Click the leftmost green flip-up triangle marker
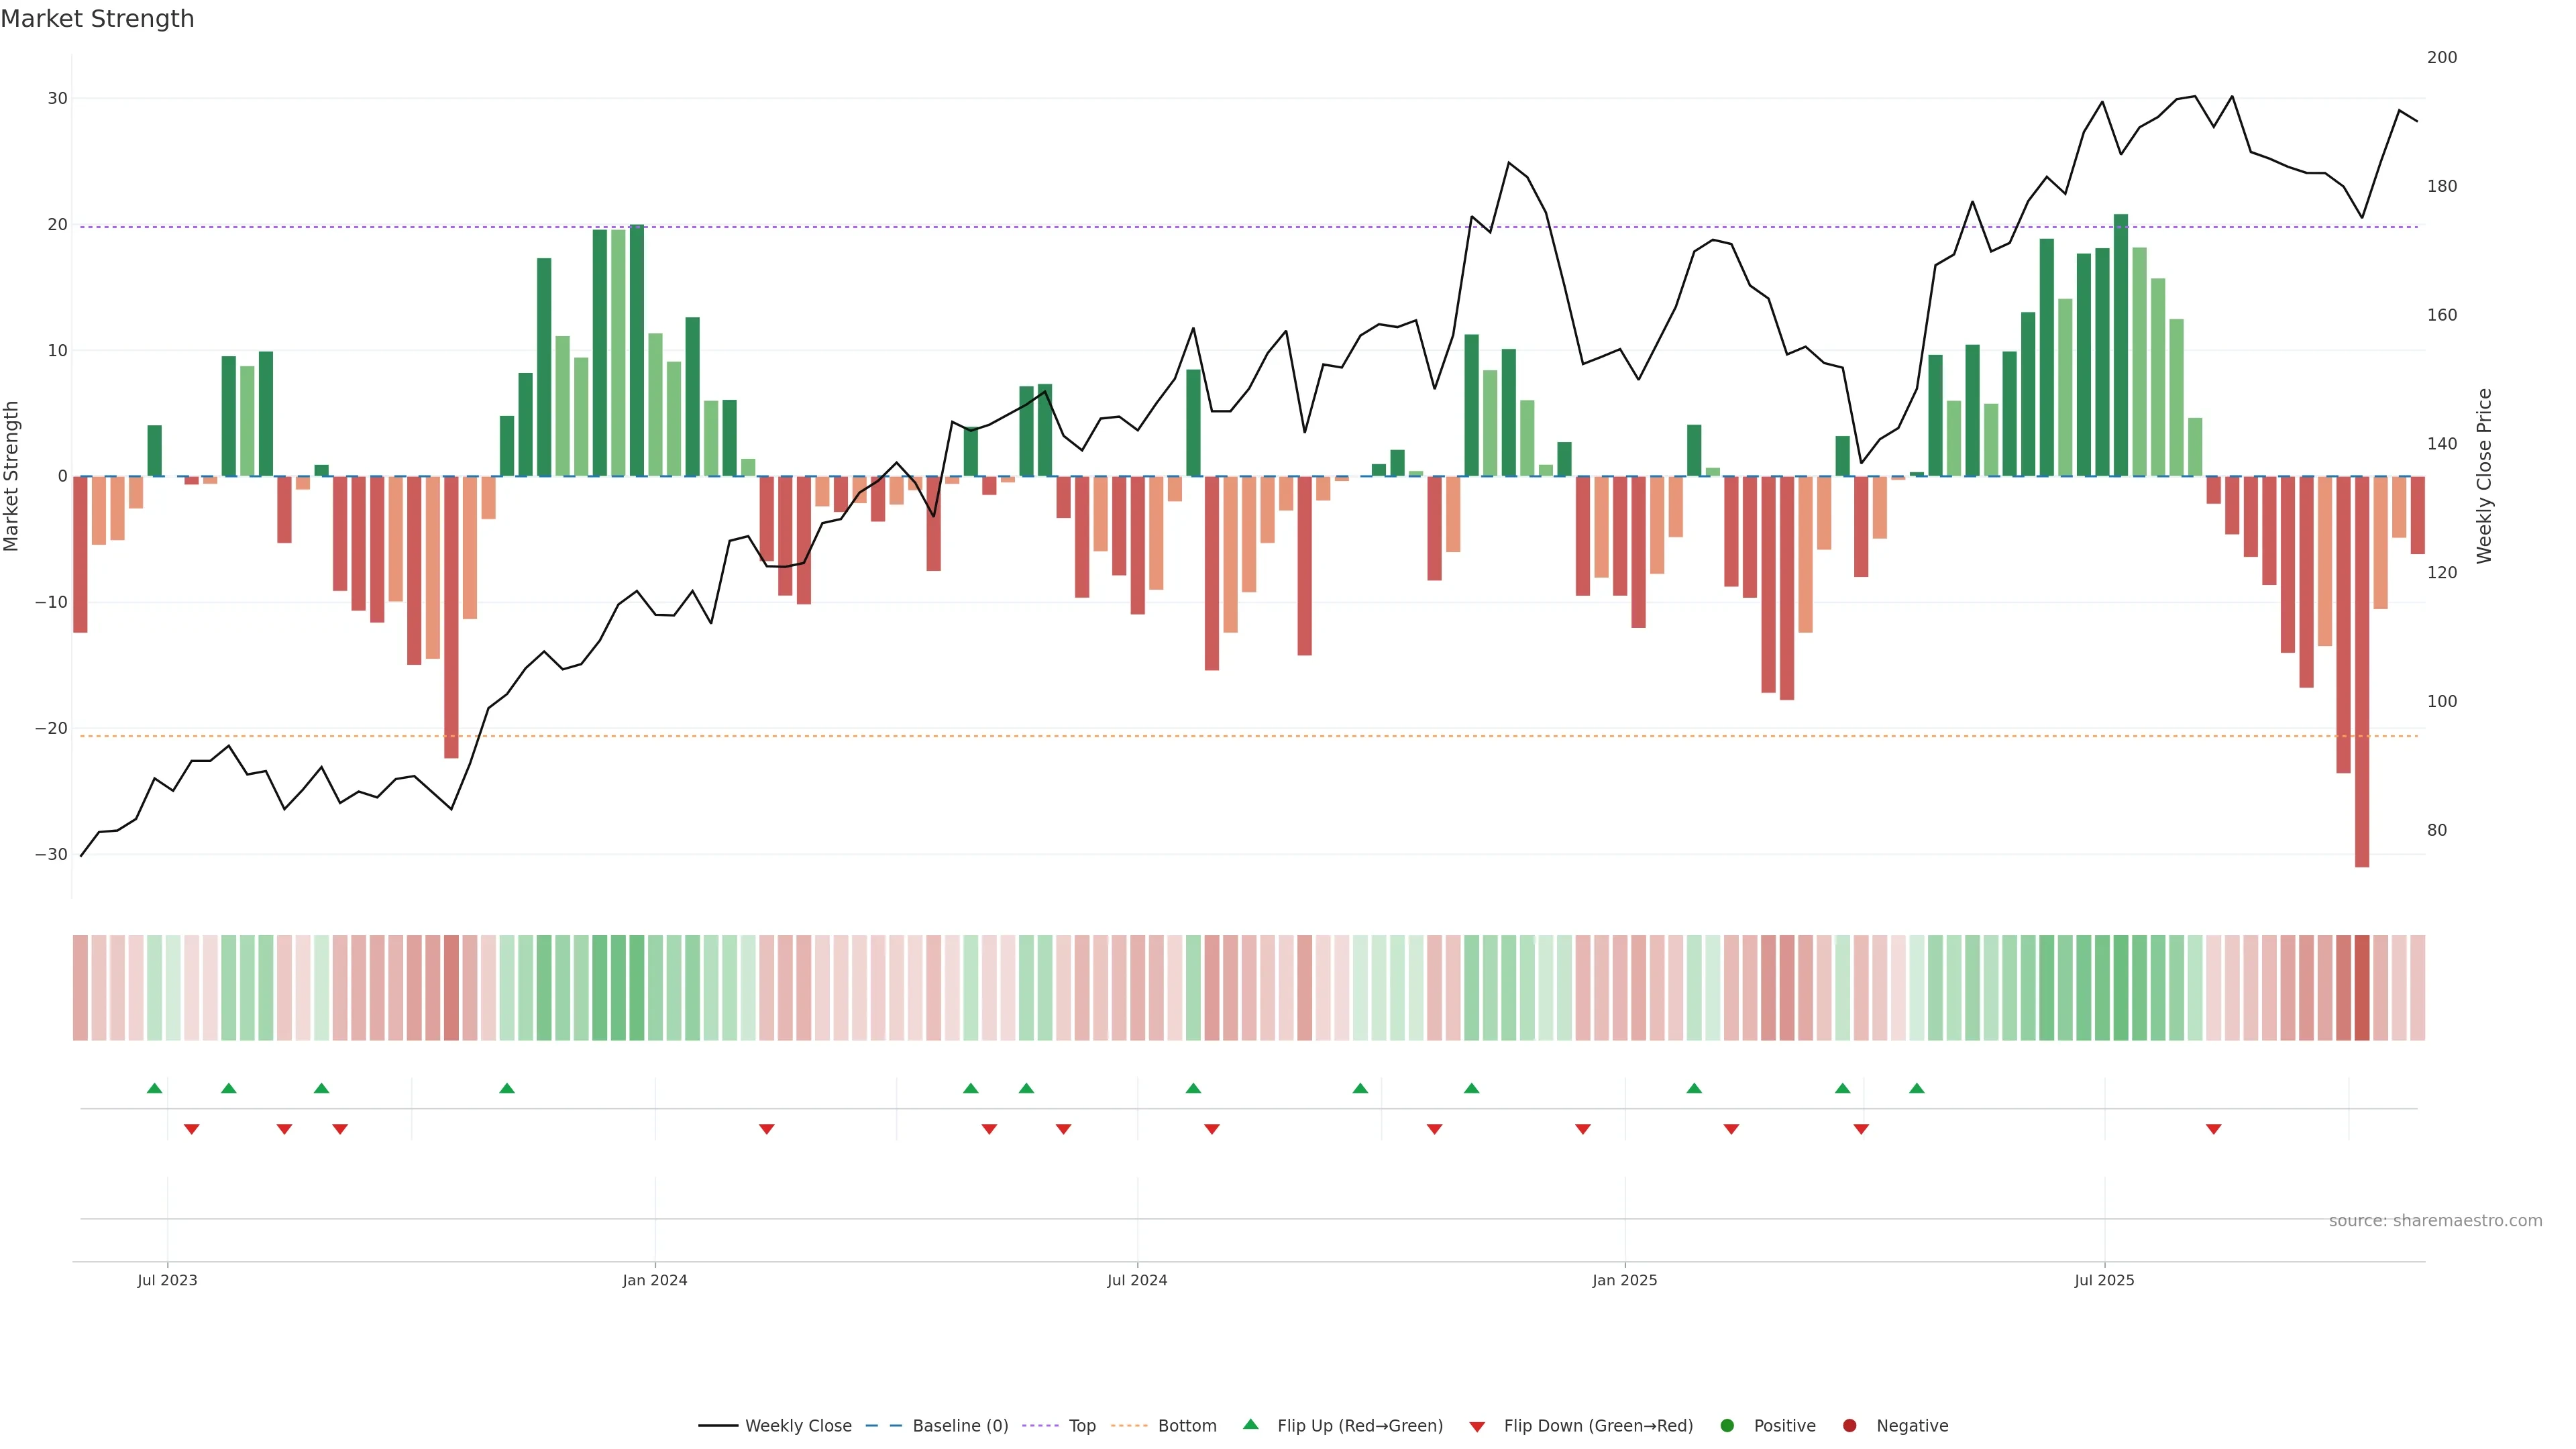This screenshot has height=1449, width=2576. (x=154, y=1088)
